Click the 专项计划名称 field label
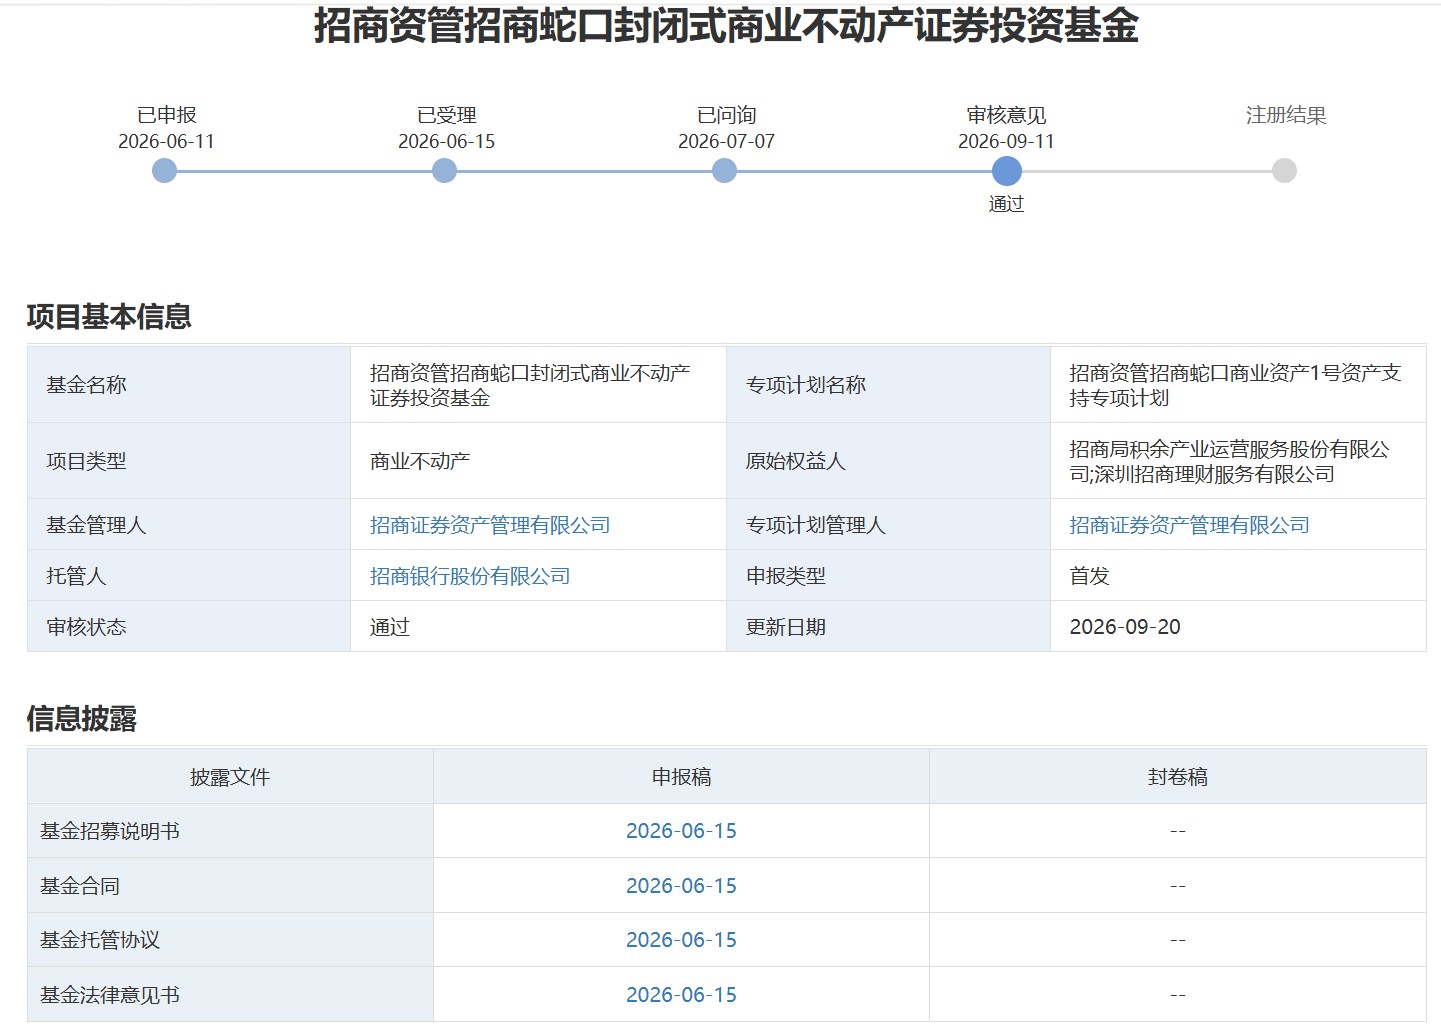The image size is (1441, 1030). pos(806,385)
